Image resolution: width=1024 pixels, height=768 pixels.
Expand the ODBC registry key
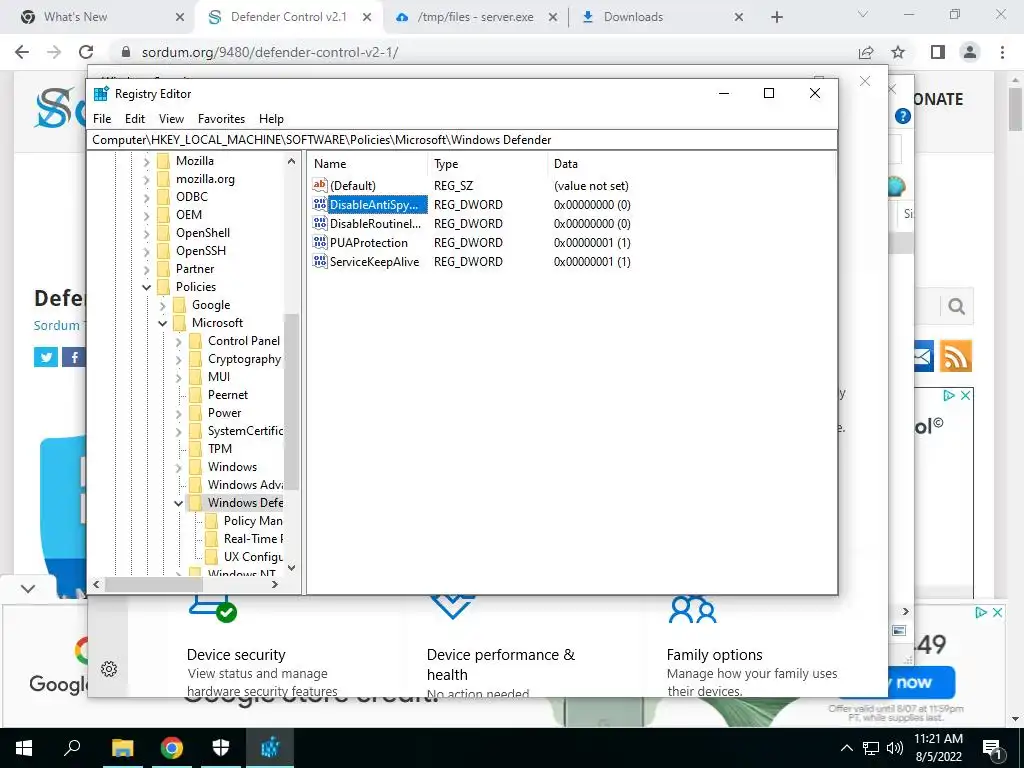[x=146, y=197]
